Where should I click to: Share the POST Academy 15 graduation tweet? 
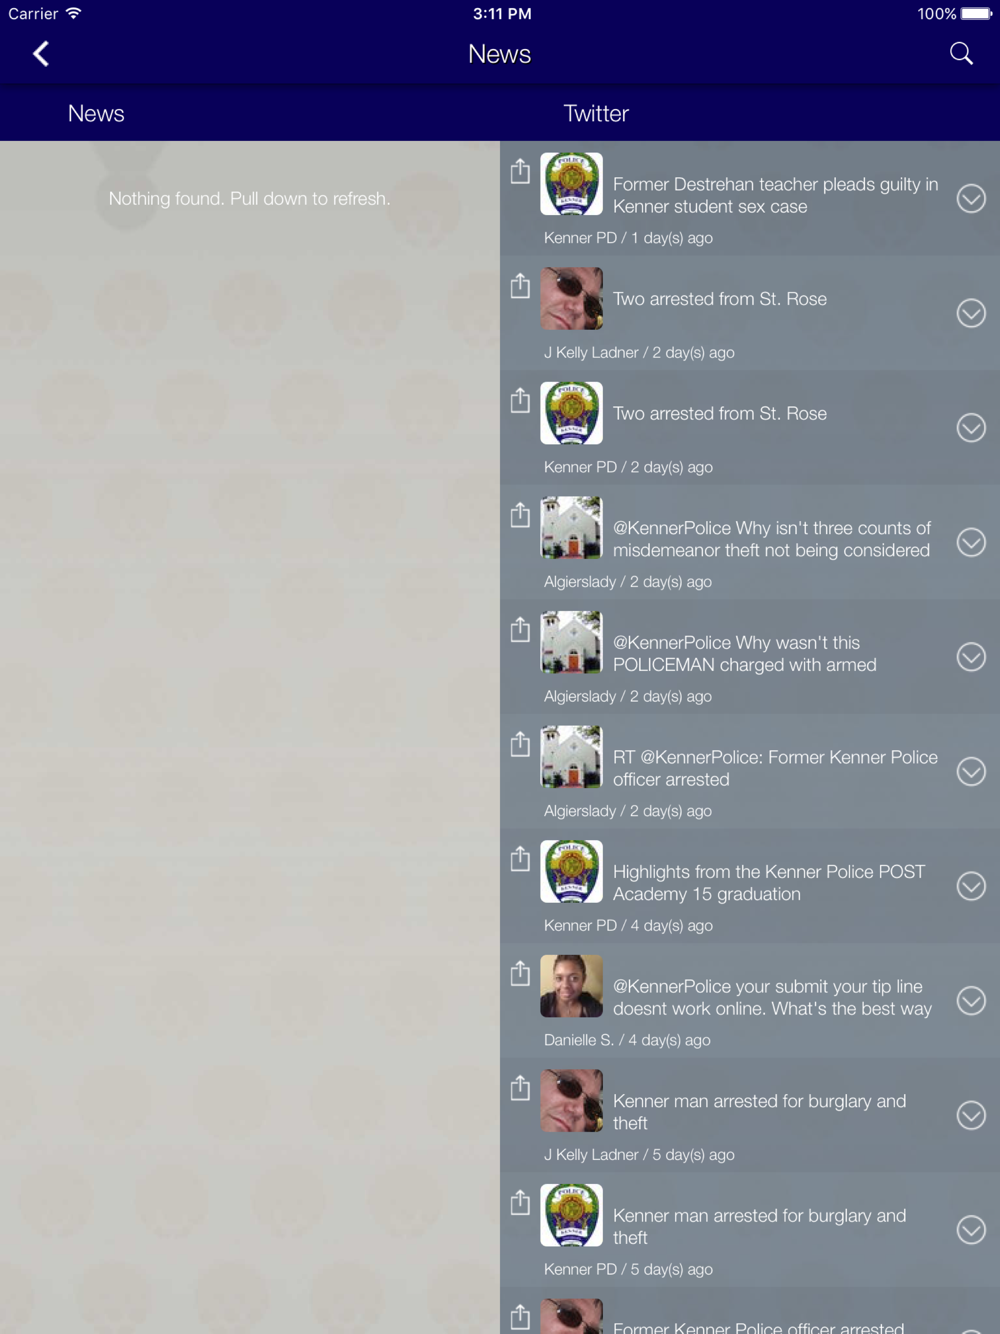[x=520, y=859]
